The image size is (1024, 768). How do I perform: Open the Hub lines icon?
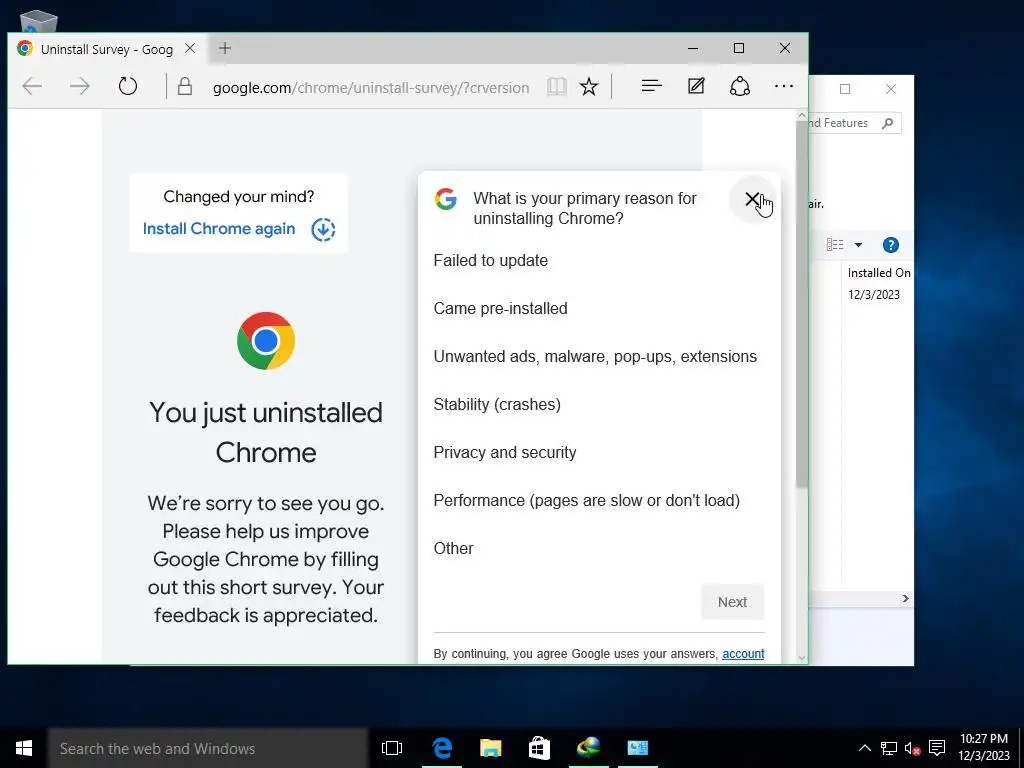tap(651, 86)
